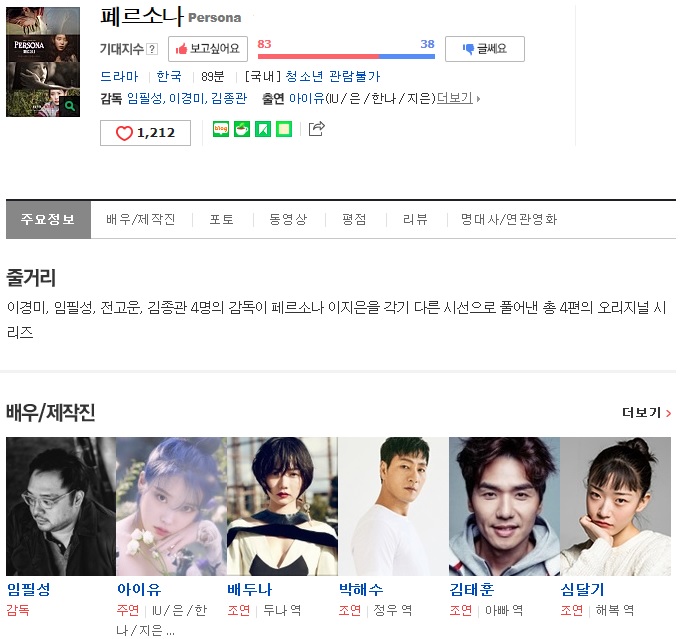Click the 청소년 관람불가 rating link
Image resolution: width=680 pixels, height=639 pixels.
coord(333,76)
